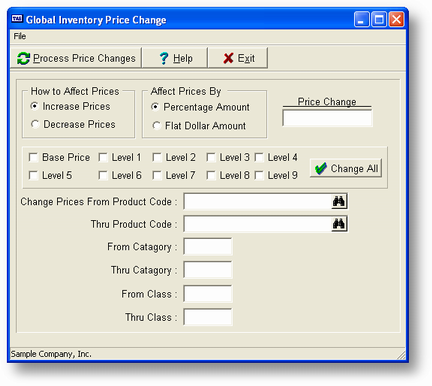Viewport: 432px width, 386px height.
Task: Click the green checkmark on Change All
Action: coord(321,168)
